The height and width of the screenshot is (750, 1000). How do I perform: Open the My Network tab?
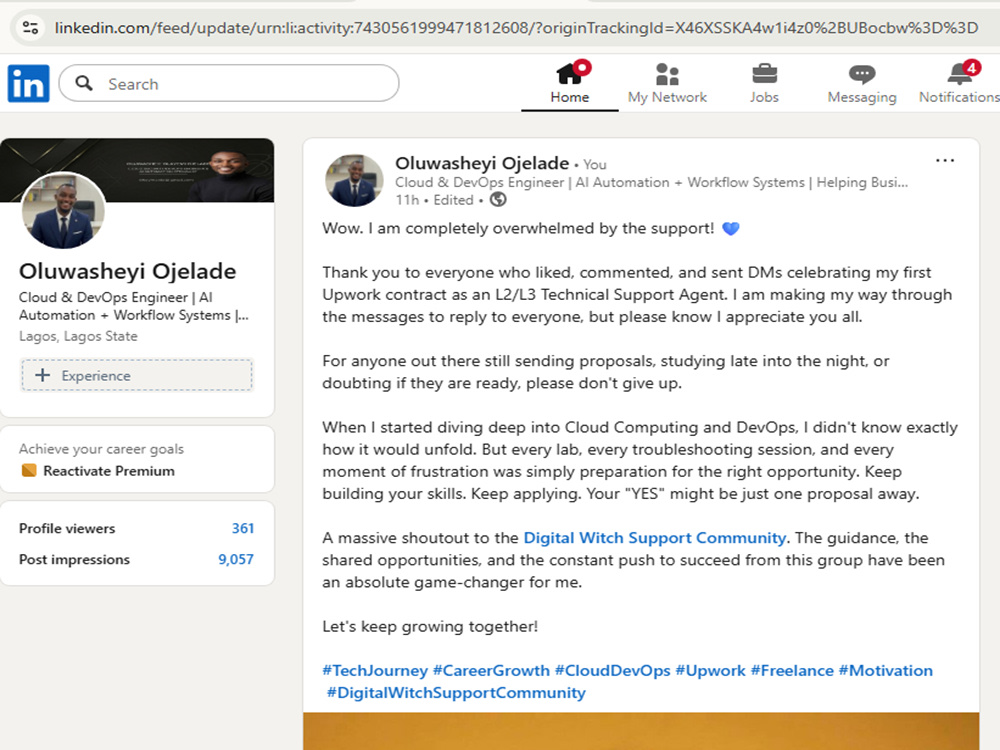[667, 83]
